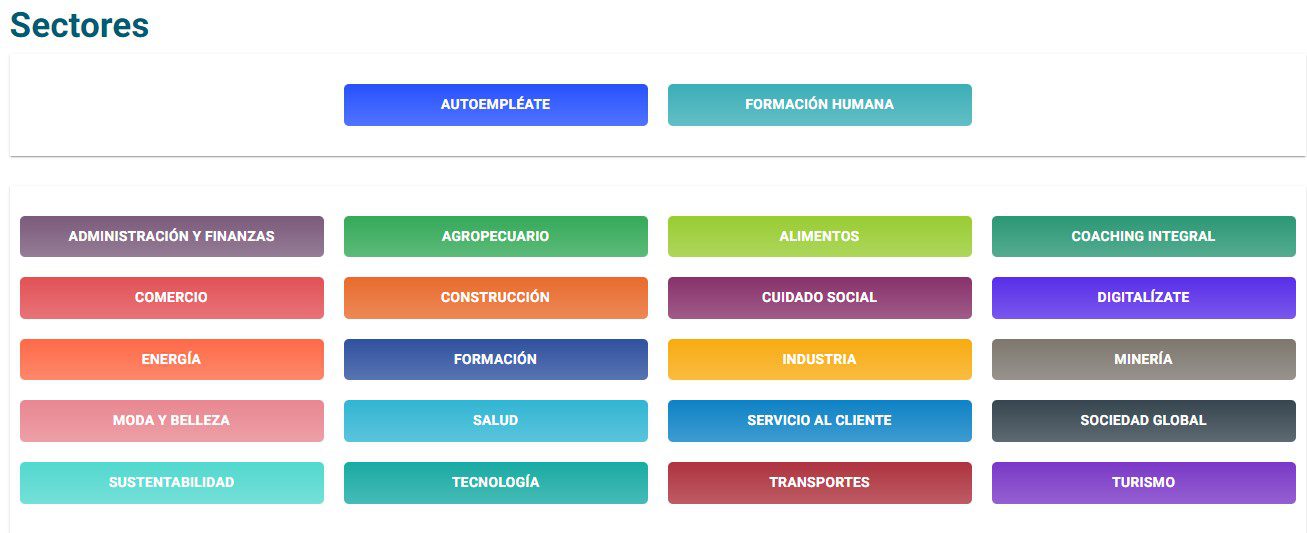Open the Agropecuario sector

tap(495, 237)
